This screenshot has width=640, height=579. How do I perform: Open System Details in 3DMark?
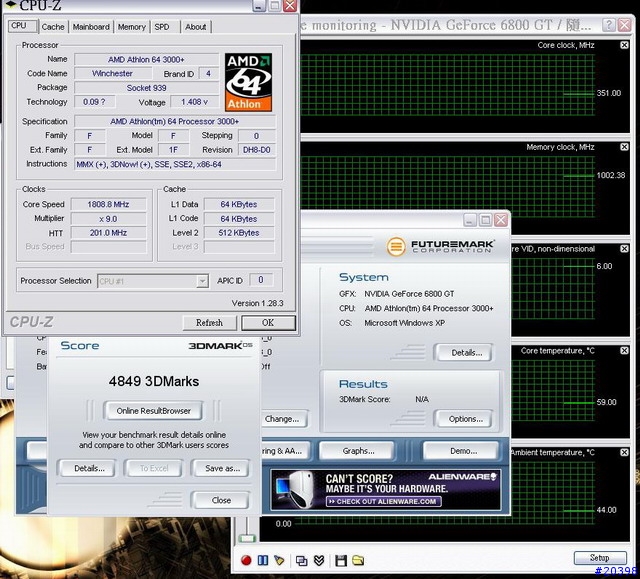click(466, 353)
